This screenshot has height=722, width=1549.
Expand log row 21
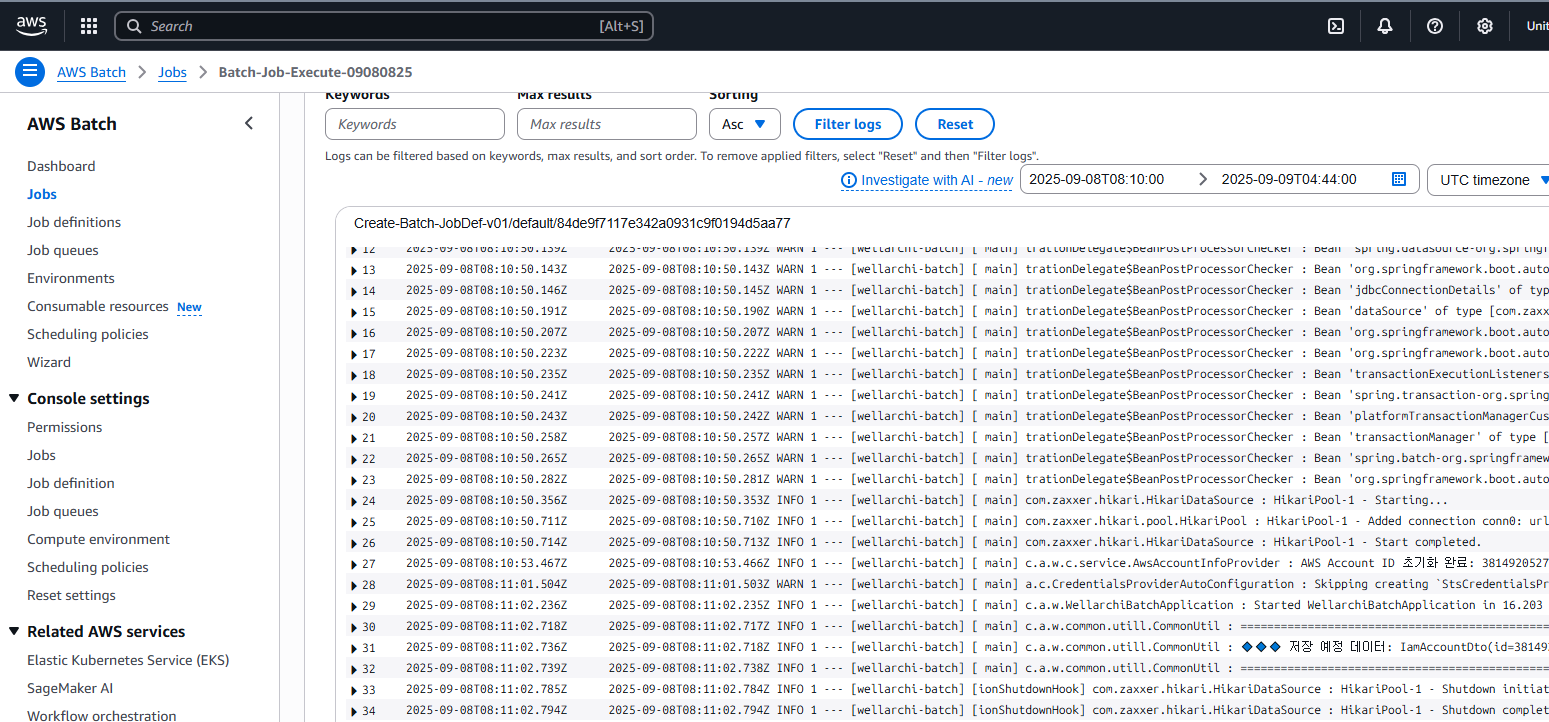coord(354,438)
